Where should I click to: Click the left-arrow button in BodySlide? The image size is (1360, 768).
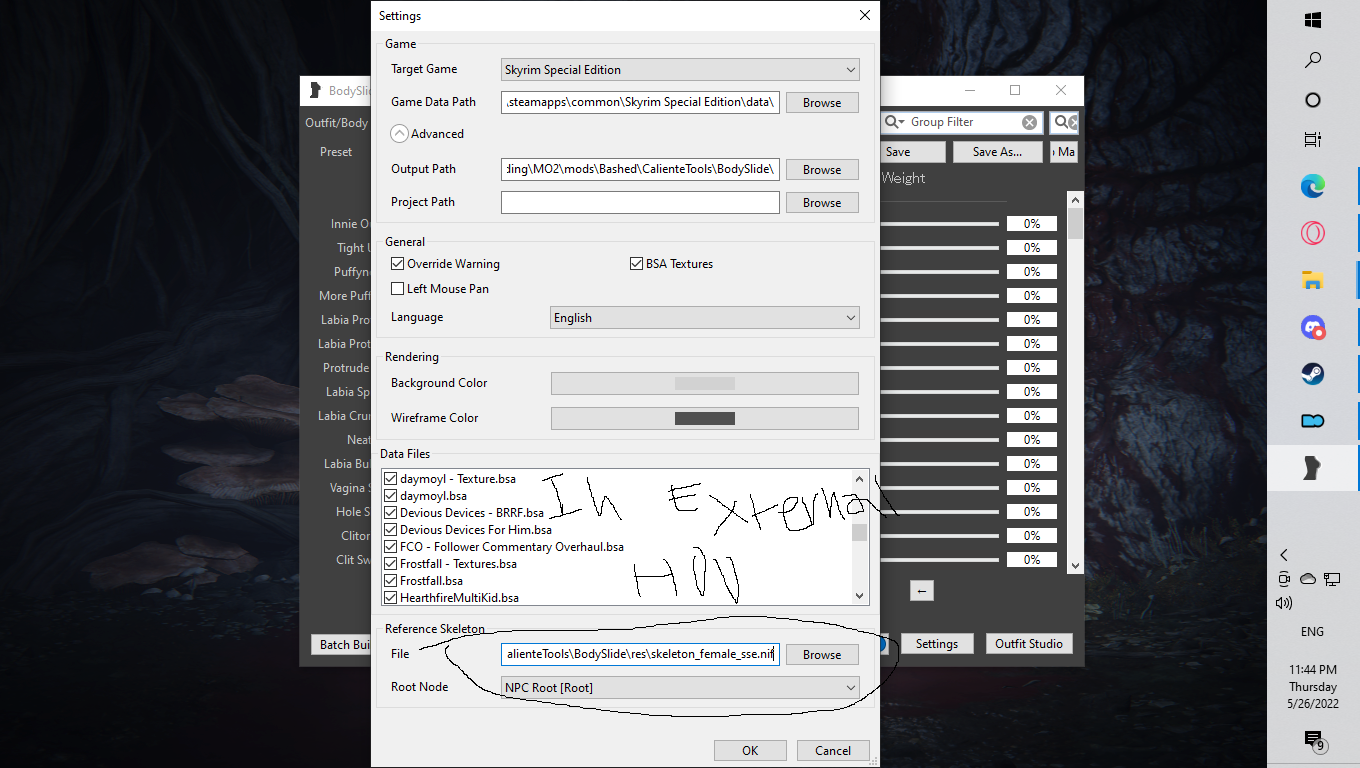click(922, 591)
